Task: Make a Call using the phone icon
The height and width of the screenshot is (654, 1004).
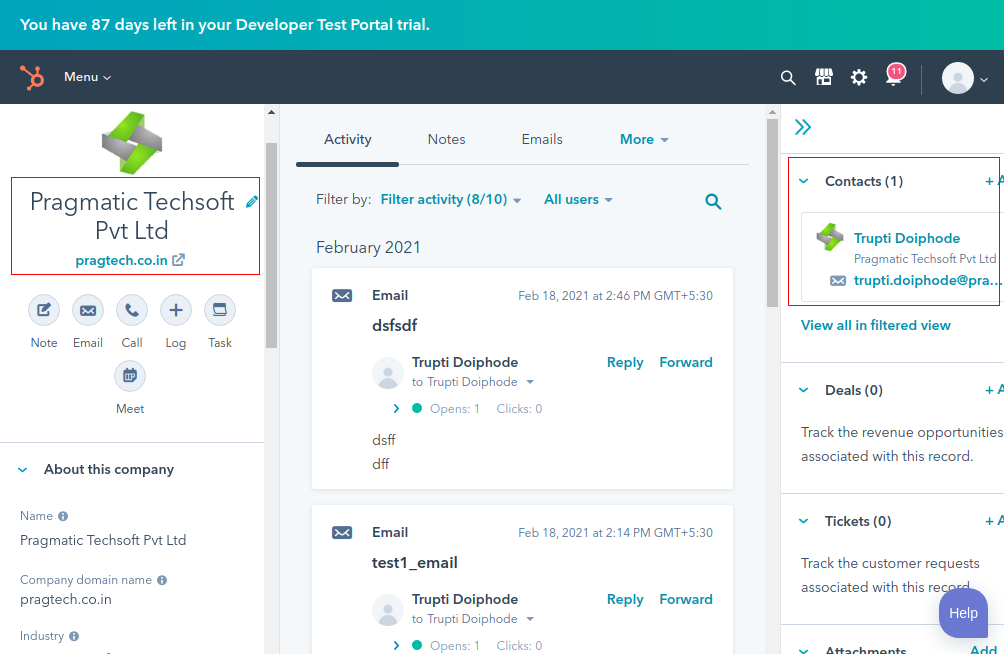Action: [x=132, y=311]
